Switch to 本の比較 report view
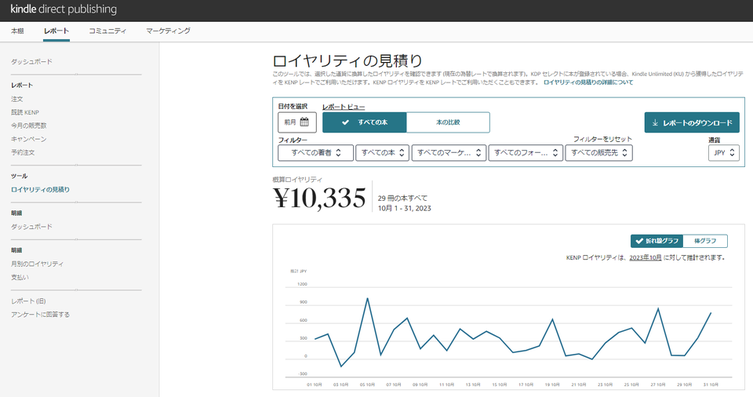753x397 pixels. tap(448, 122)
